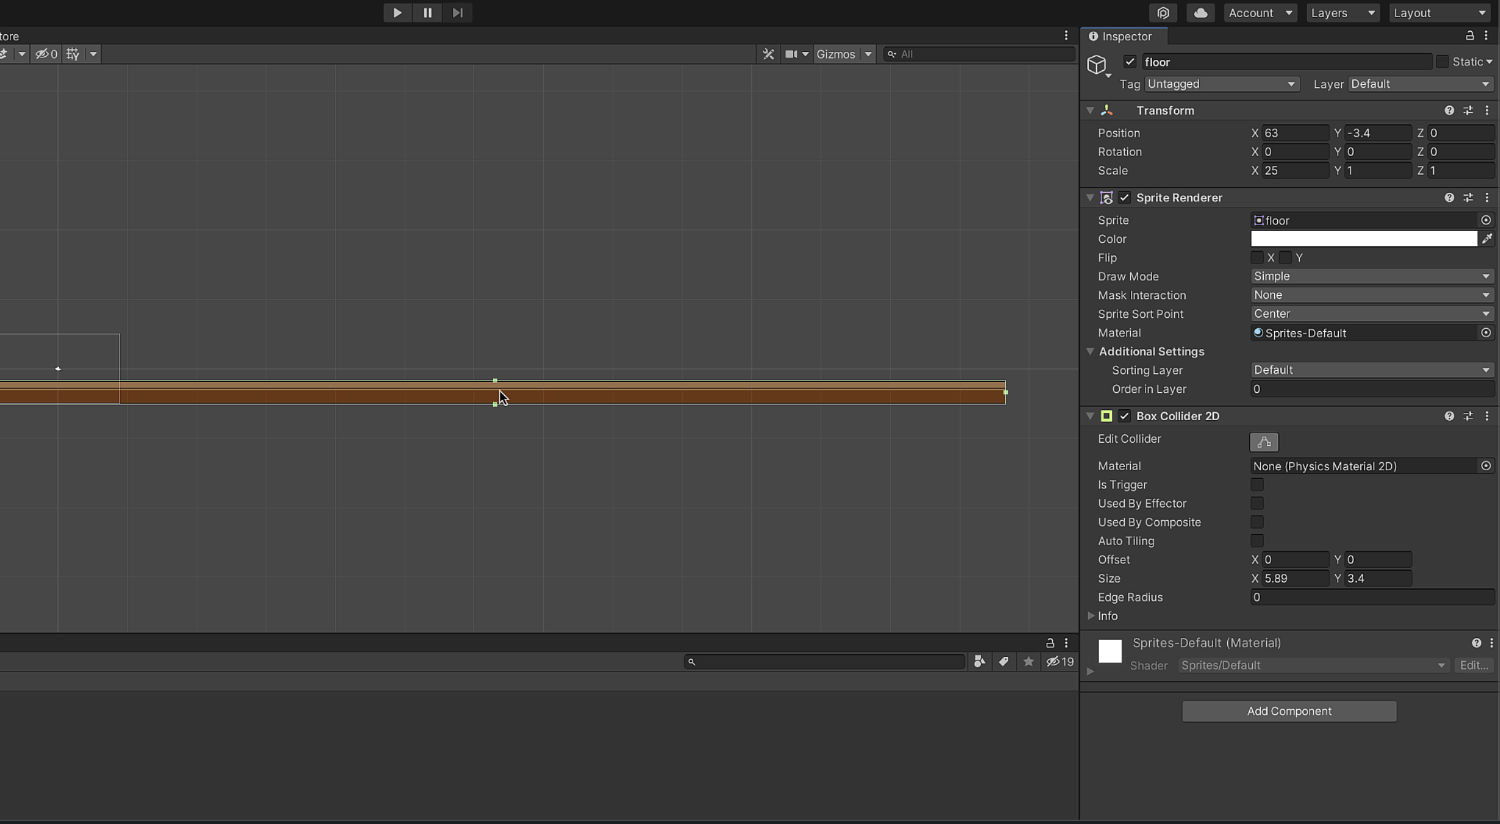Open the Layers dropdown
This screenshot has height=824, width=1500.
pyautogui.click(x=1343, y=13)
